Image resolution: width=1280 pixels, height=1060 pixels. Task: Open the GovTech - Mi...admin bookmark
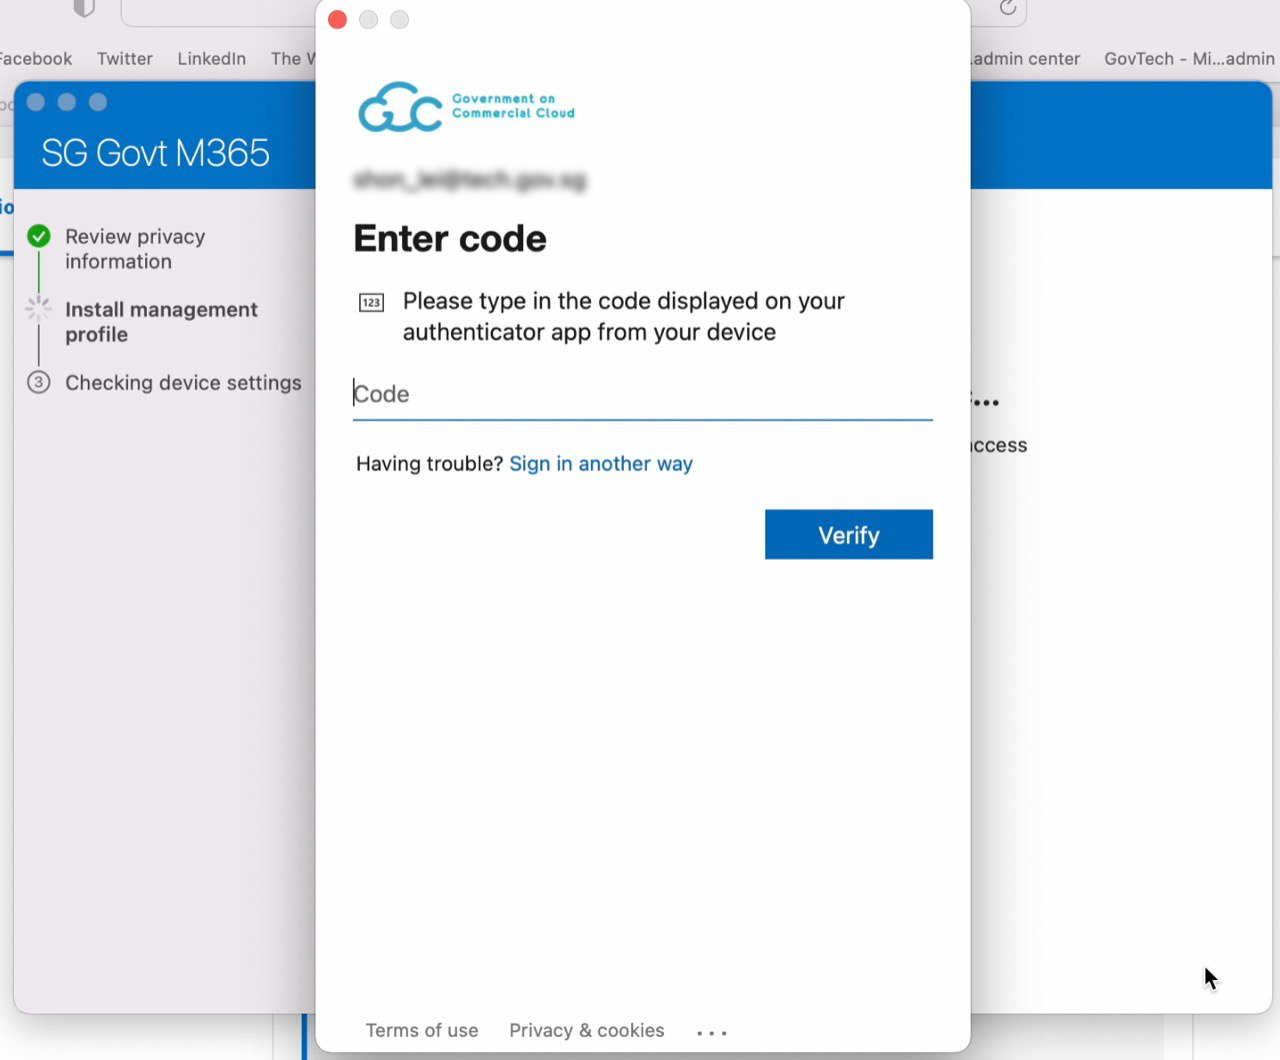[x=1188, y=59]
